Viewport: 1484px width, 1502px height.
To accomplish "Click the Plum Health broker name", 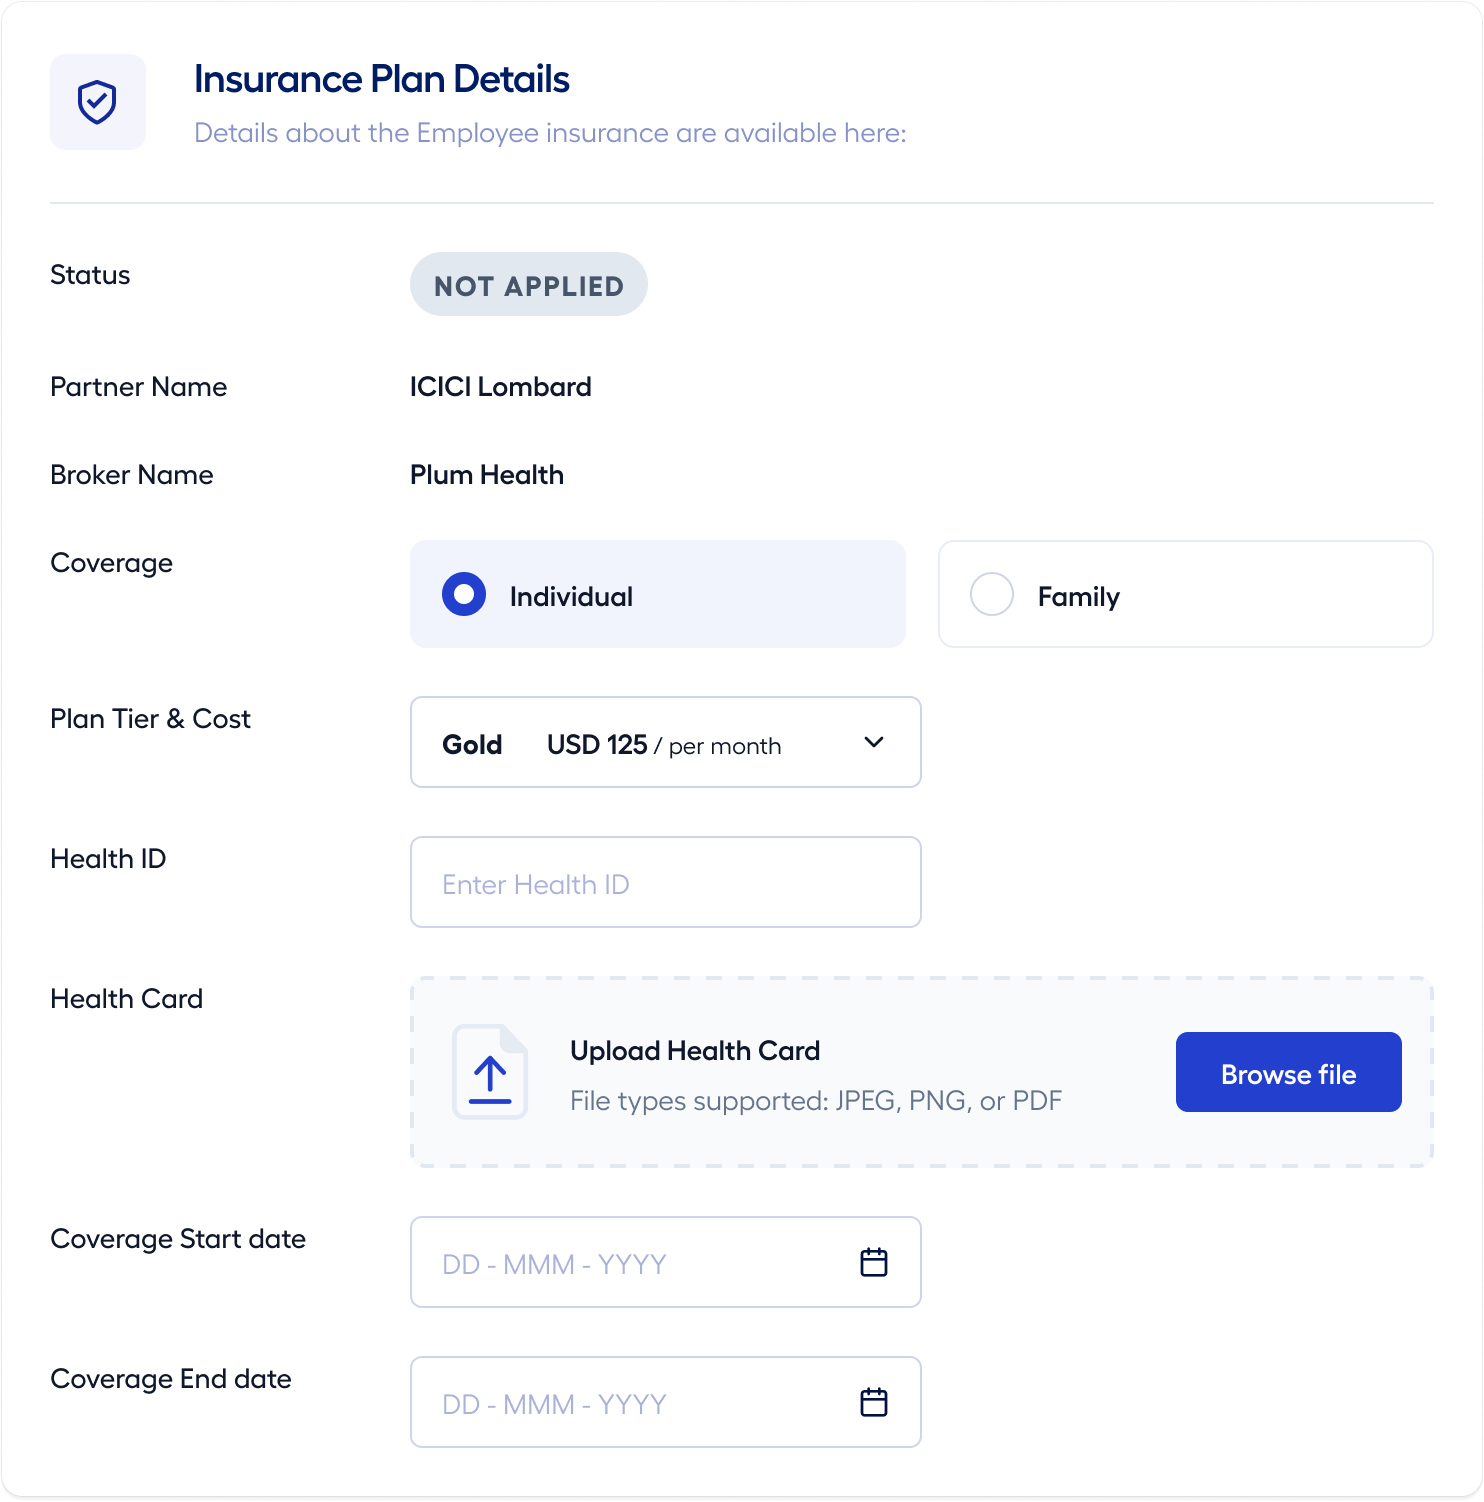I will [487, 475].
